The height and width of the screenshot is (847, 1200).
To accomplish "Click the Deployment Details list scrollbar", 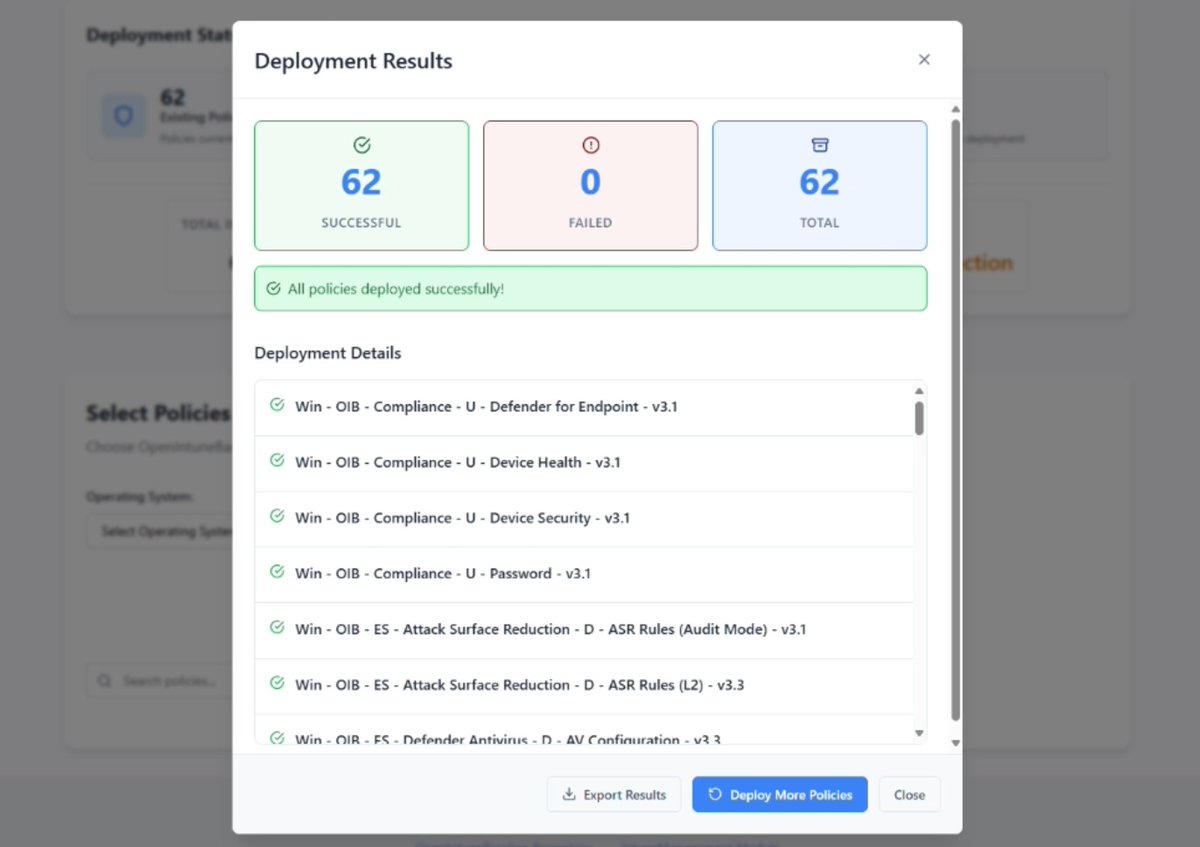I will click(919, 420).
